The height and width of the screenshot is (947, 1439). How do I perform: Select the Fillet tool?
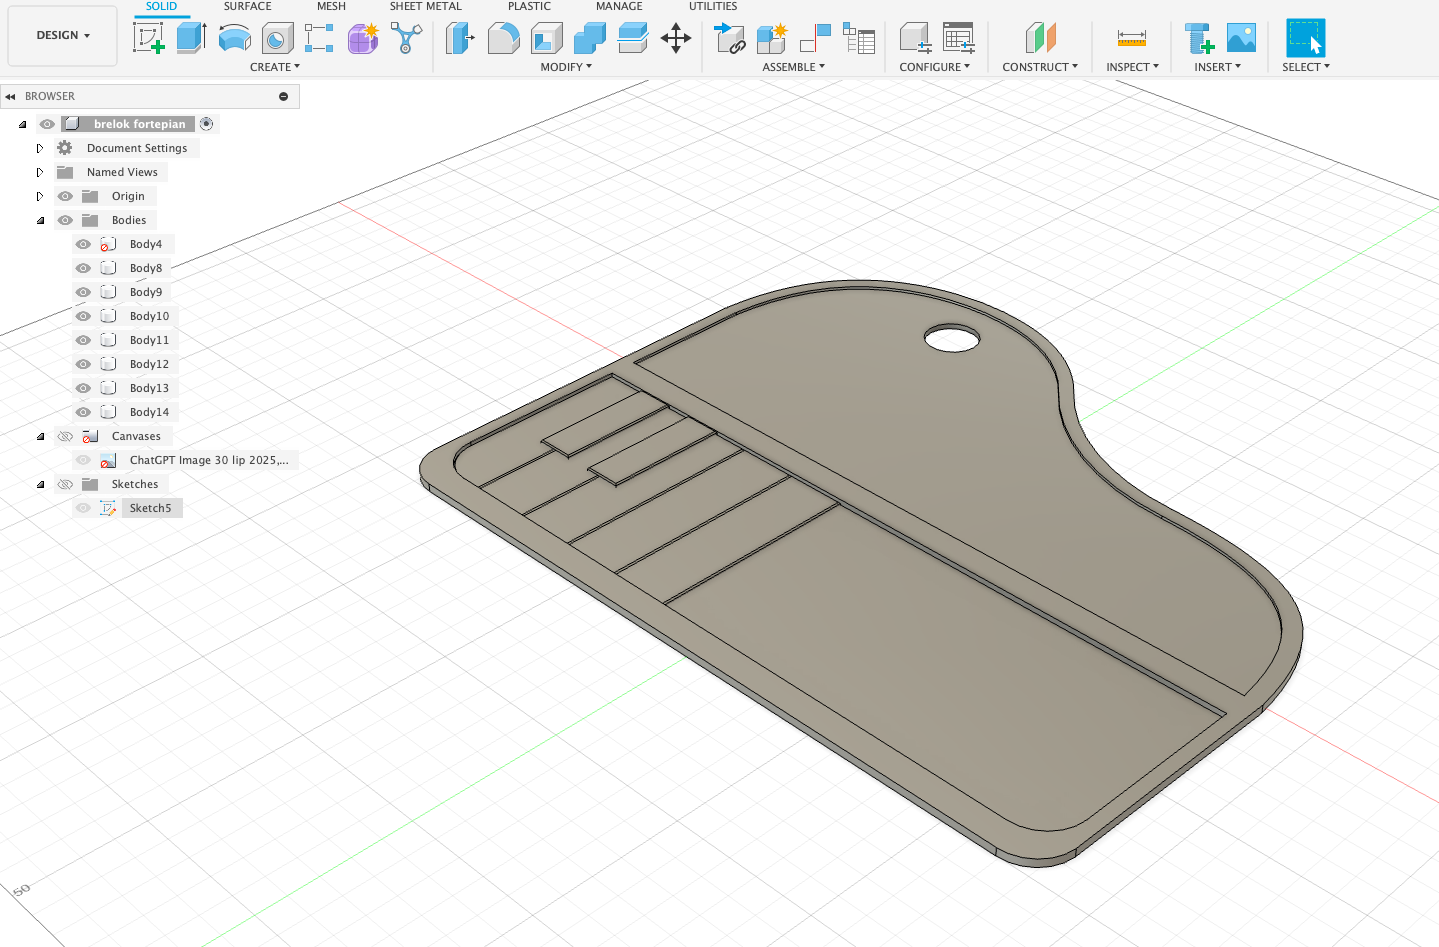click(x=503, y=38)
